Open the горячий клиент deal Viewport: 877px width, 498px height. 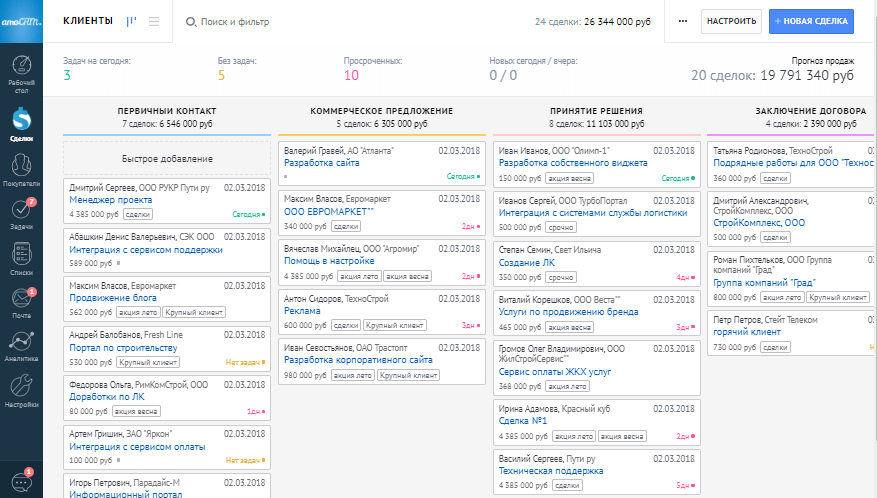747,332
